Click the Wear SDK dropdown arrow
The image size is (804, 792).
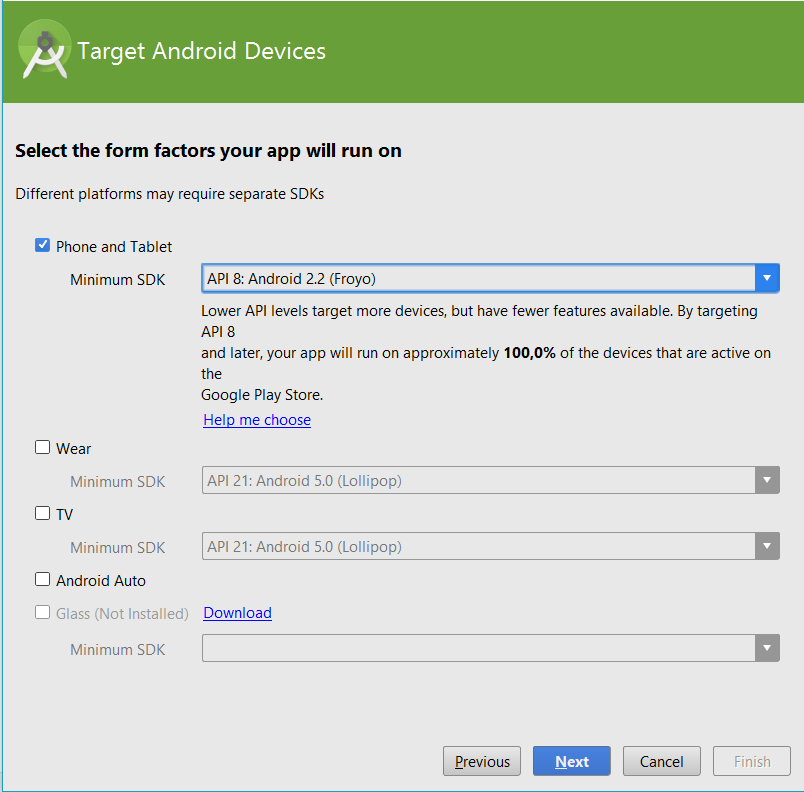click(x=767, y=480)
